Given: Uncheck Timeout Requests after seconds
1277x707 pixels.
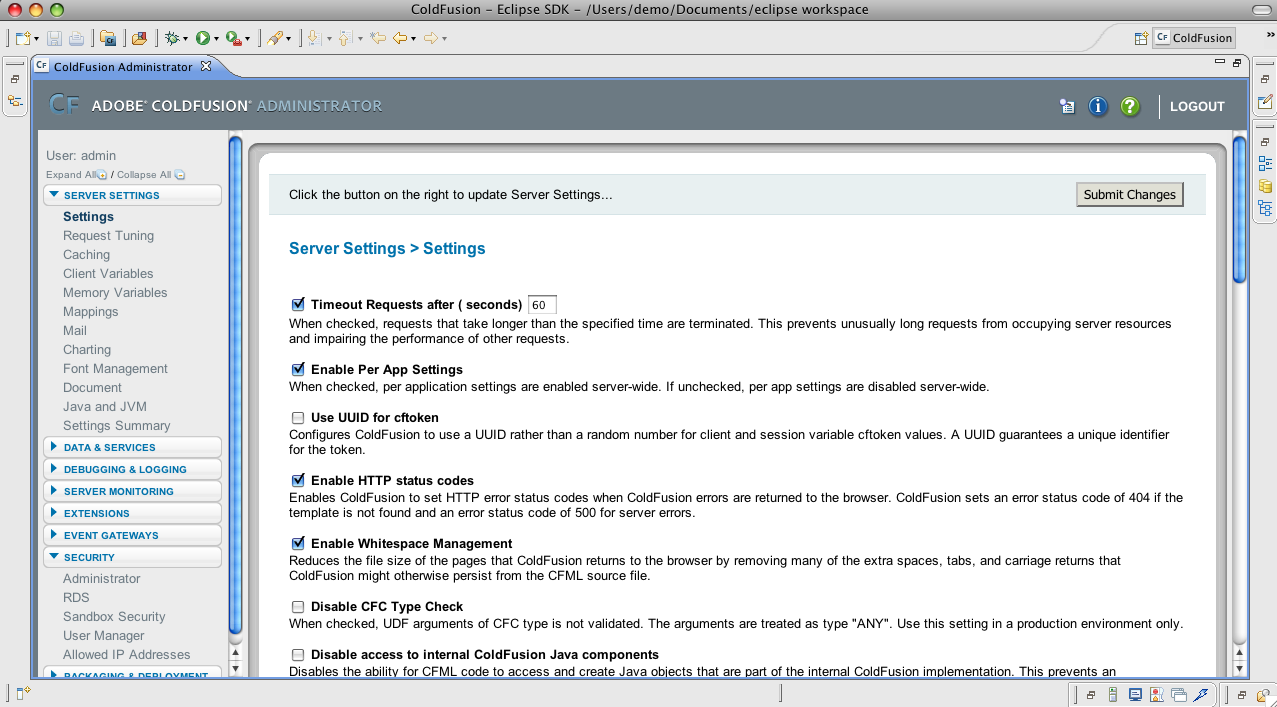Looking at the screenshot, I should (x=297, y=304).
